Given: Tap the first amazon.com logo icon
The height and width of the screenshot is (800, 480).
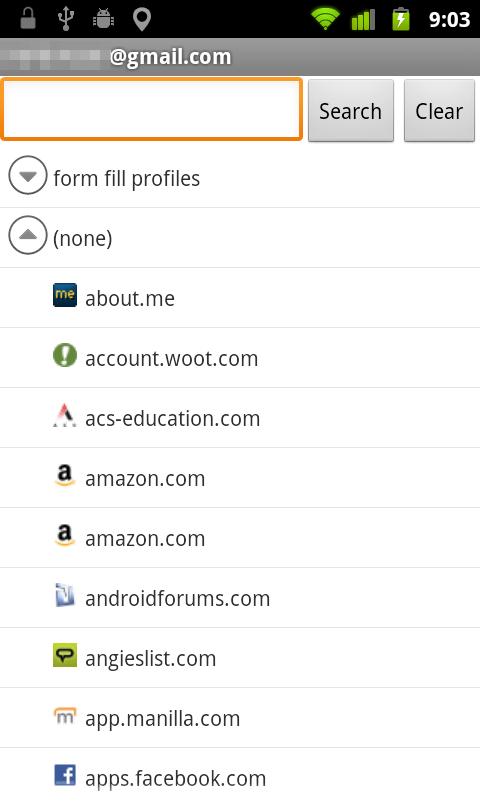Looking at the screenshot, I should [x=65, y=476].
